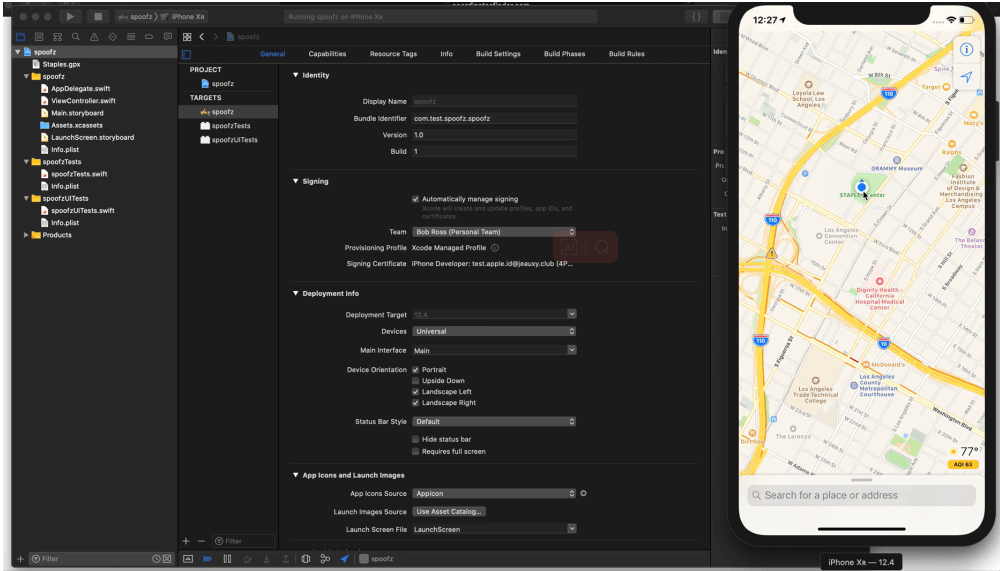Enable Requires full screen
The height and width of the screenshot is (571, 1000).
pyautogui.click(x=415, y=451)
